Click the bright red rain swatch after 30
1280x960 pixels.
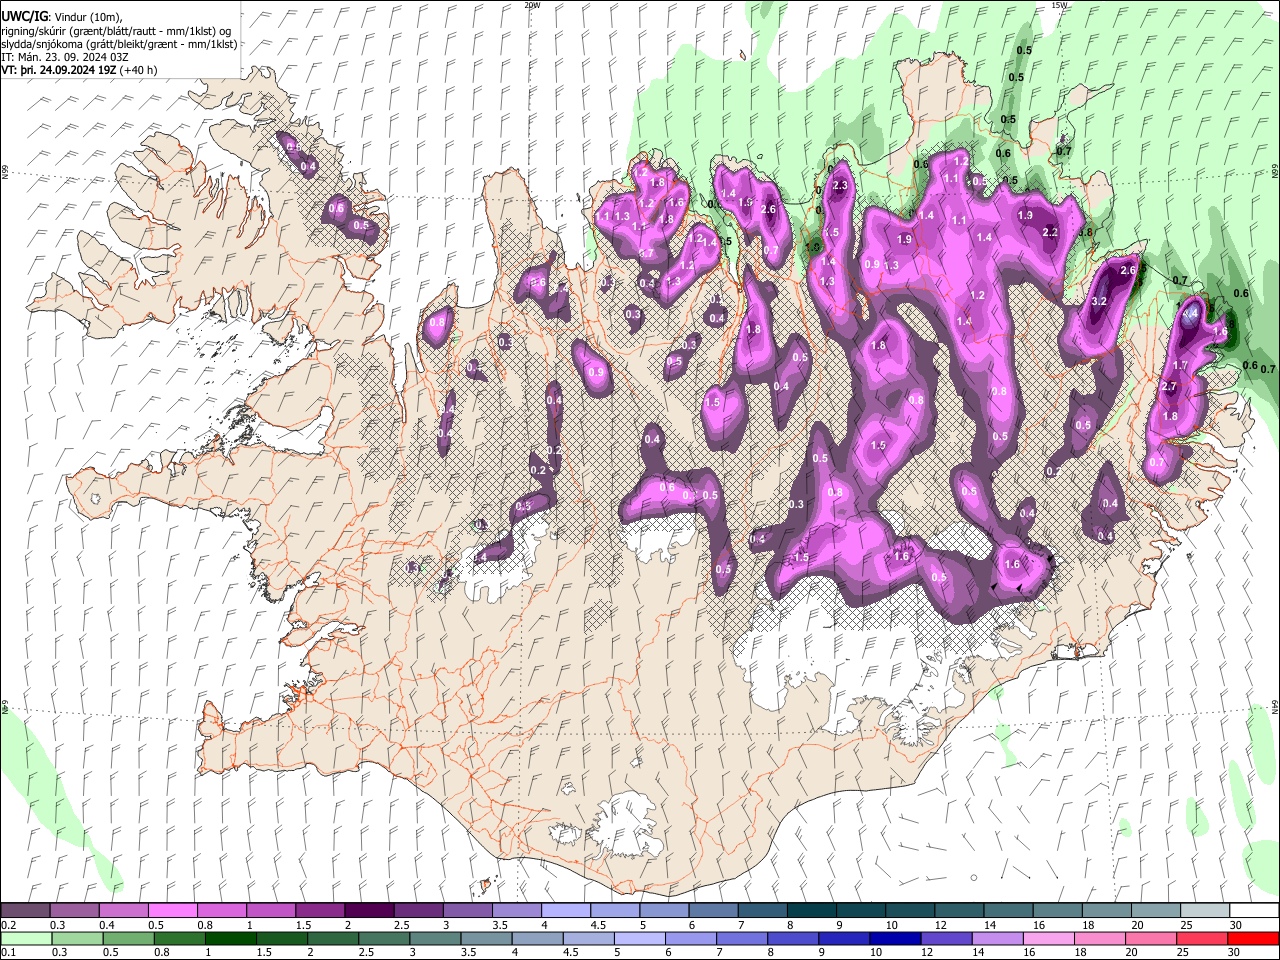(1253, 938)
